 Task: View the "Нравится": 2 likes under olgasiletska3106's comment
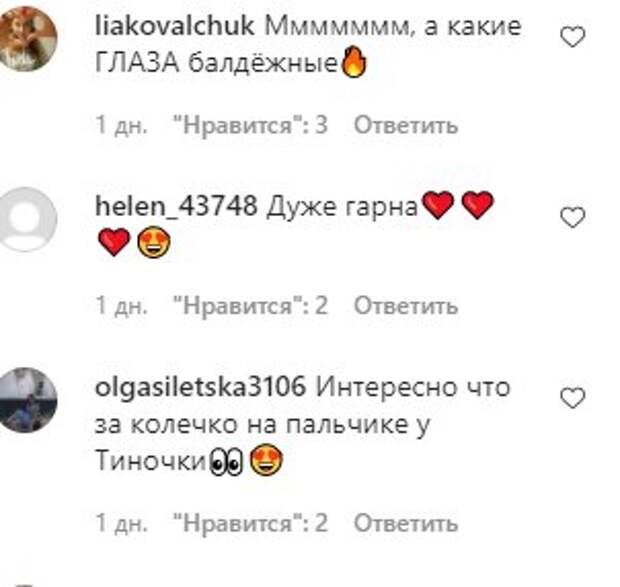(x=251, y=523)
